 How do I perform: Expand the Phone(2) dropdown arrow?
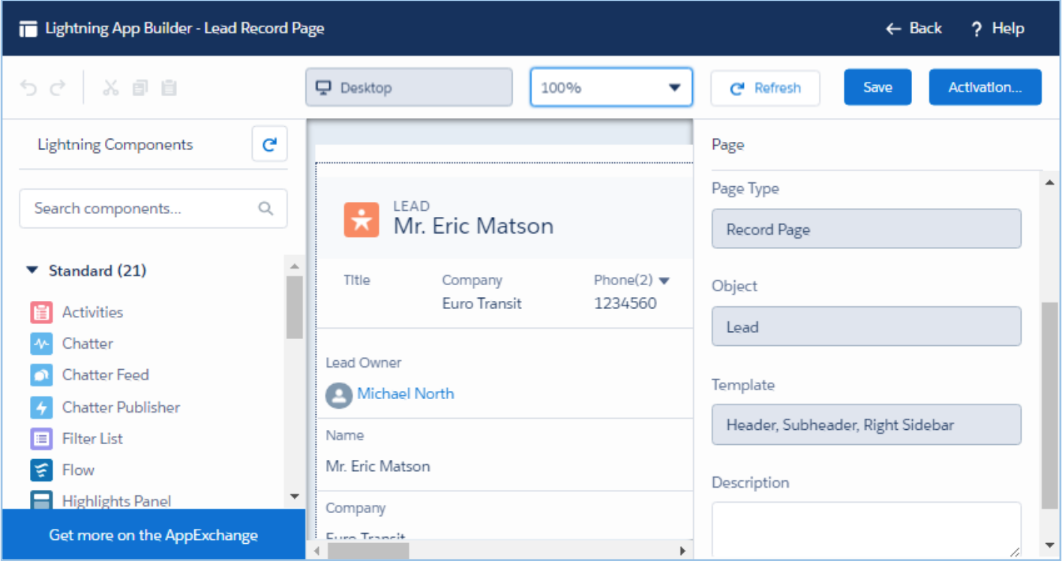coord(664,281)
